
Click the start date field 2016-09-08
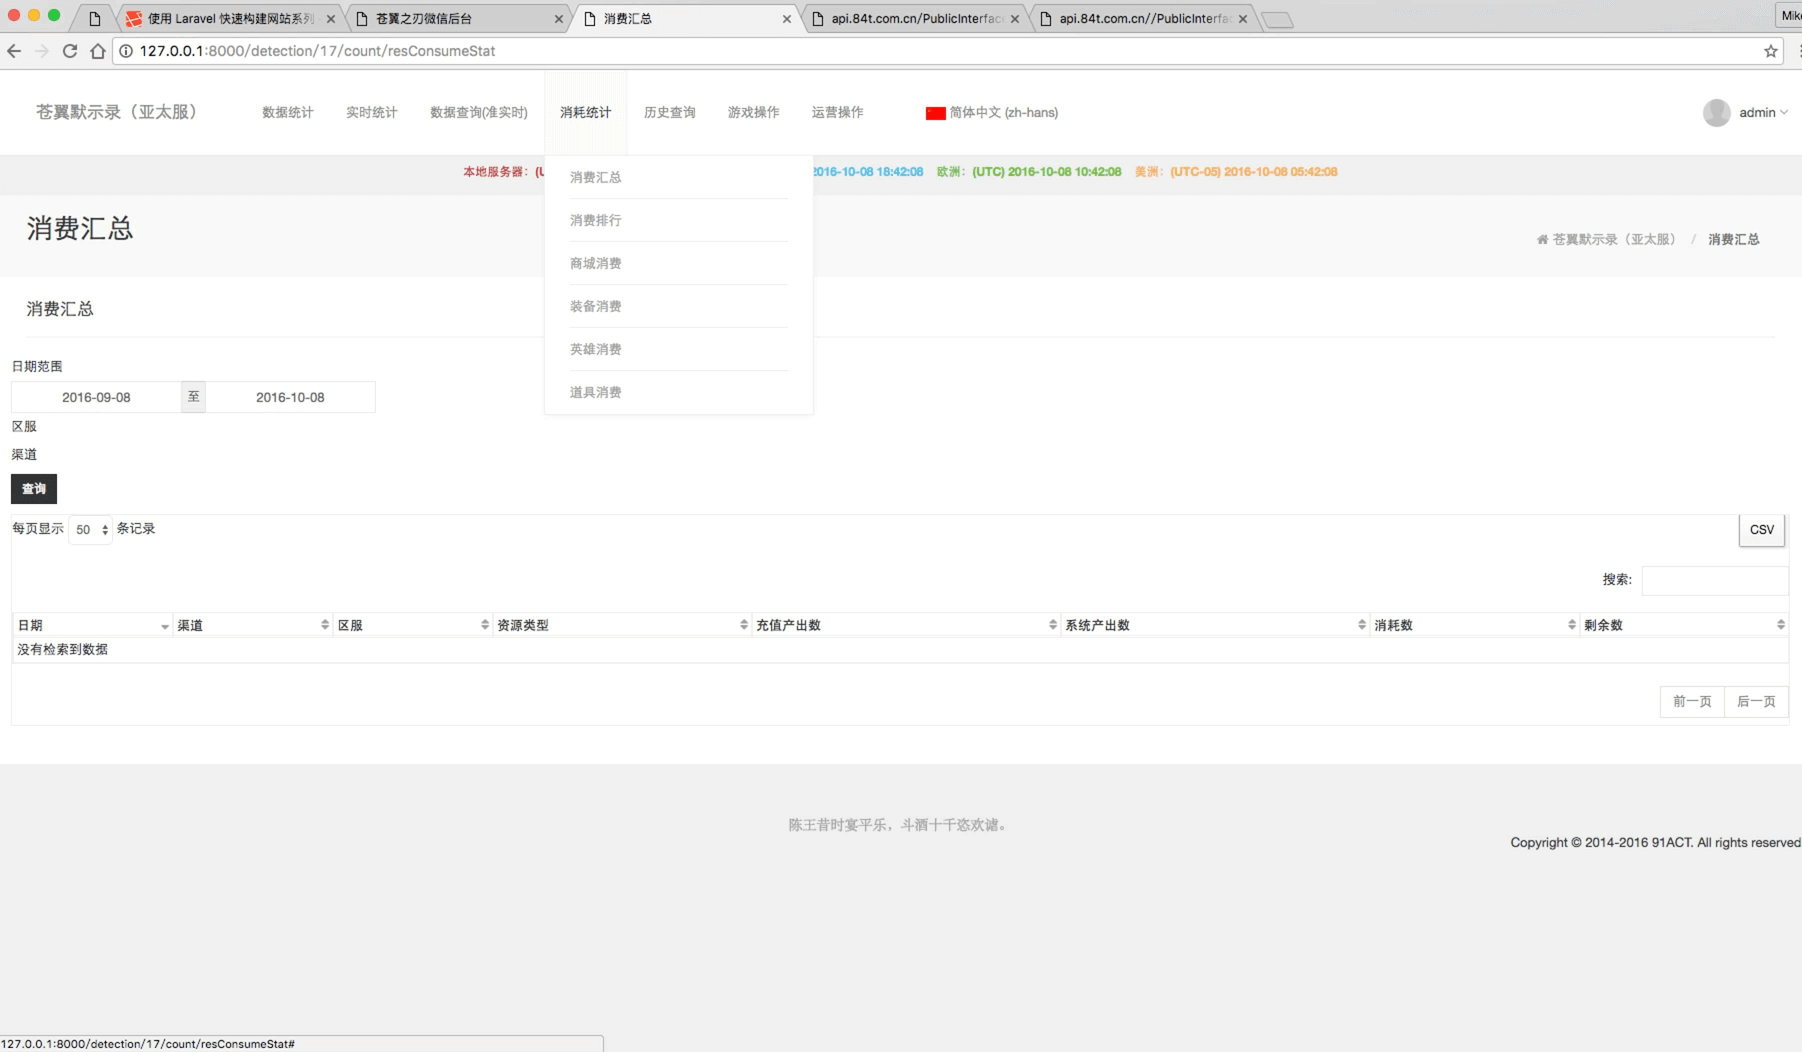[x=96, y=397]
